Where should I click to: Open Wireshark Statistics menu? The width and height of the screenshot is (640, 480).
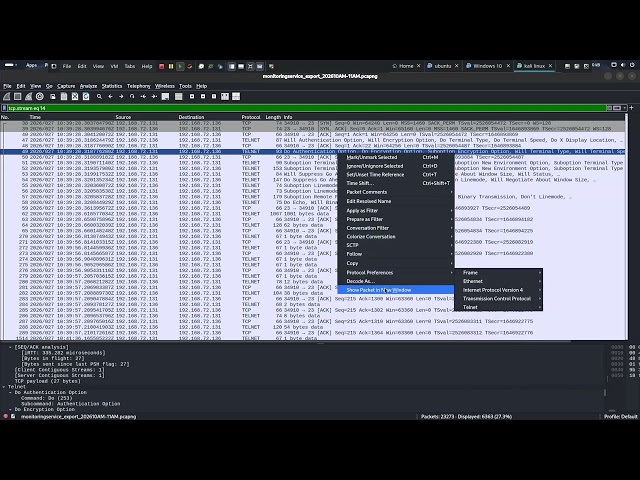pyautogui.click(x=112, y=86)
